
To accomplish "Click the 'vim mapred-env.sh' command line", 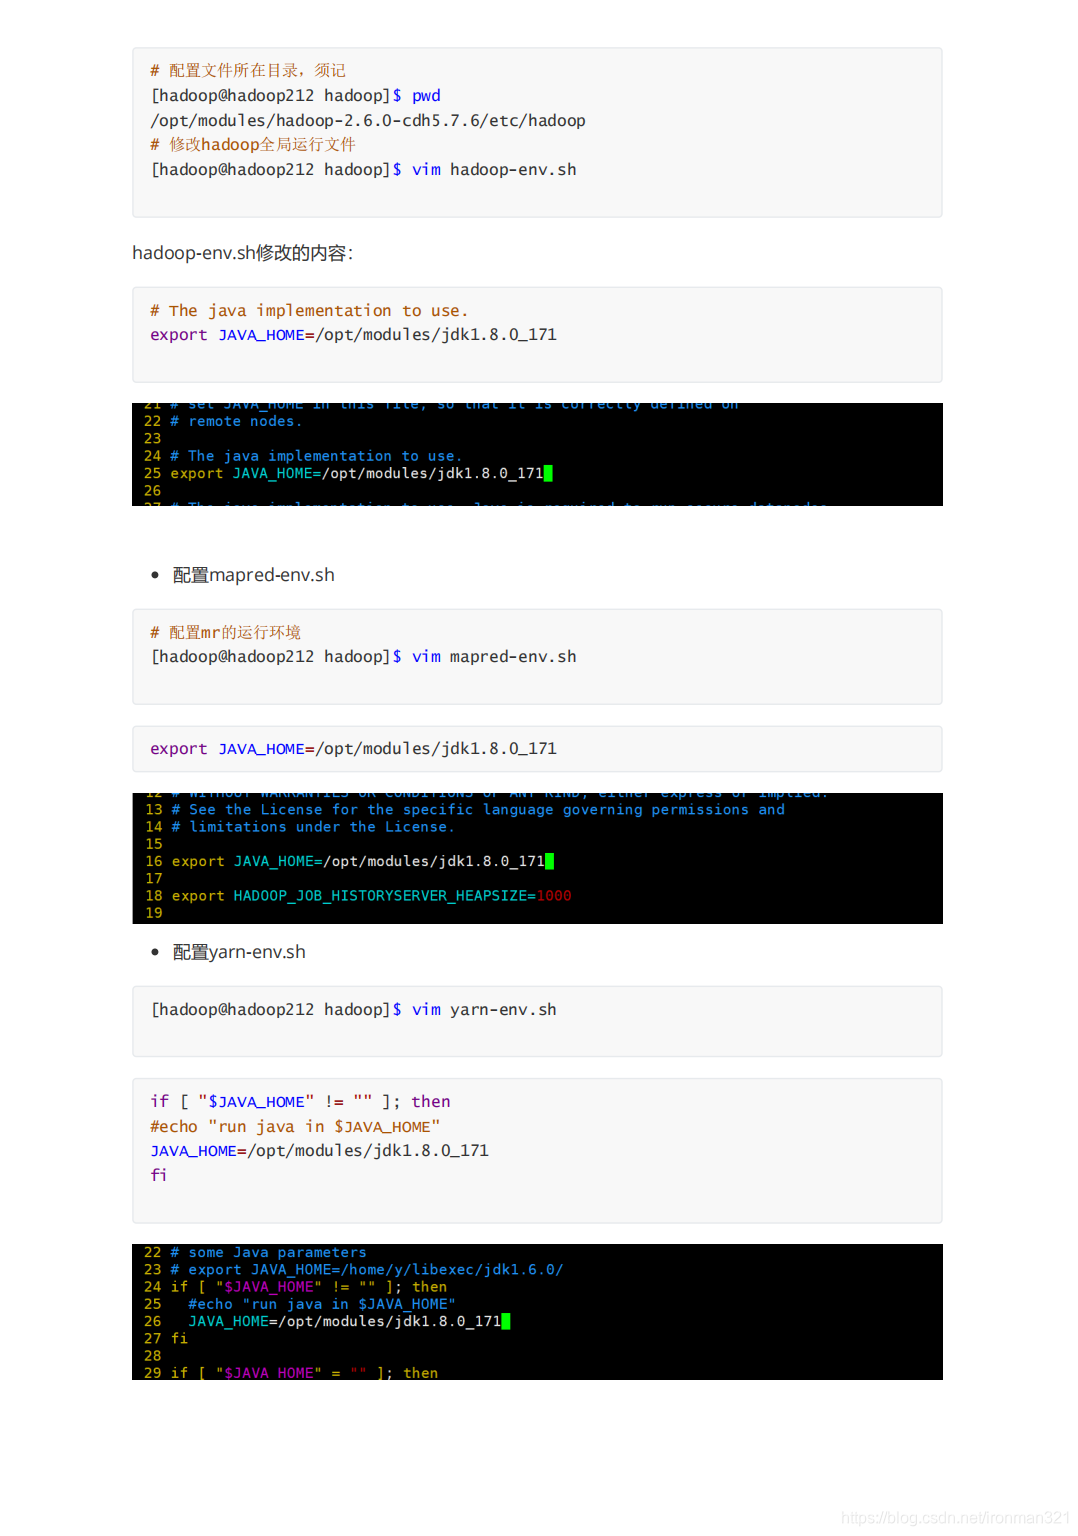I will [363, 657].
